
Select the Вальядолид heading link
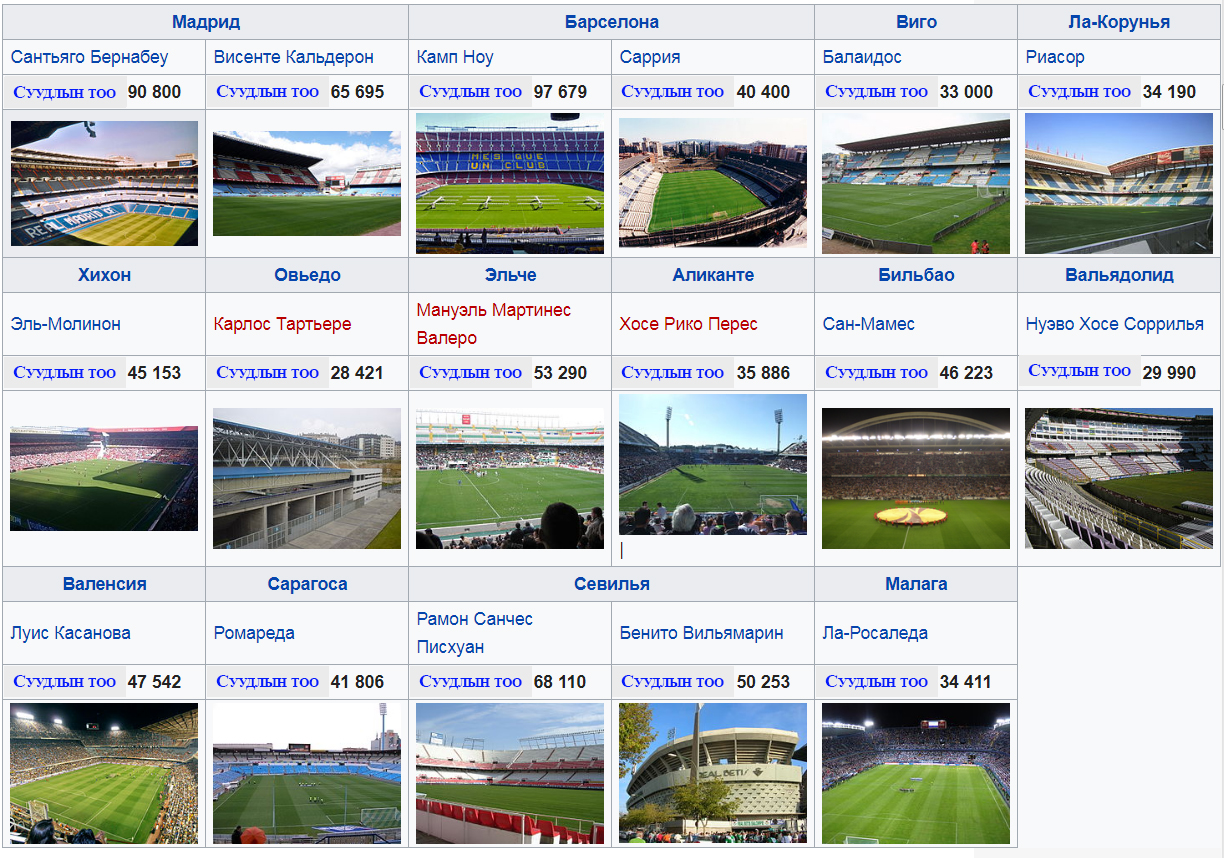[1119, 275]
